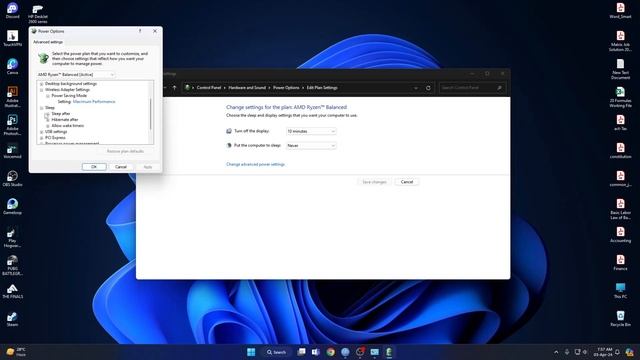Click Control Panel in the breadcrumb

[209, 88]
